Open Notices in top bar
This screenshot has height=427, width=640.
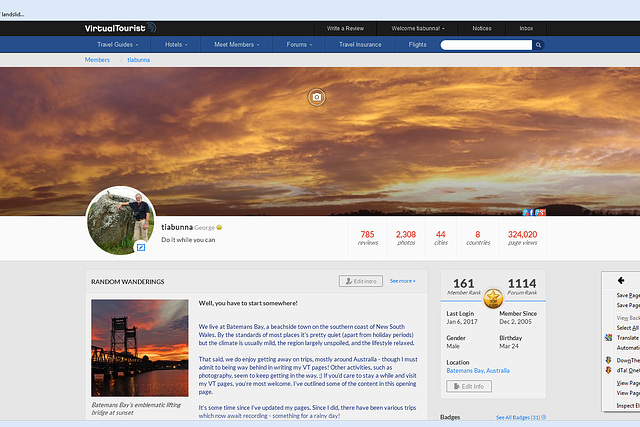coord(482,28)
